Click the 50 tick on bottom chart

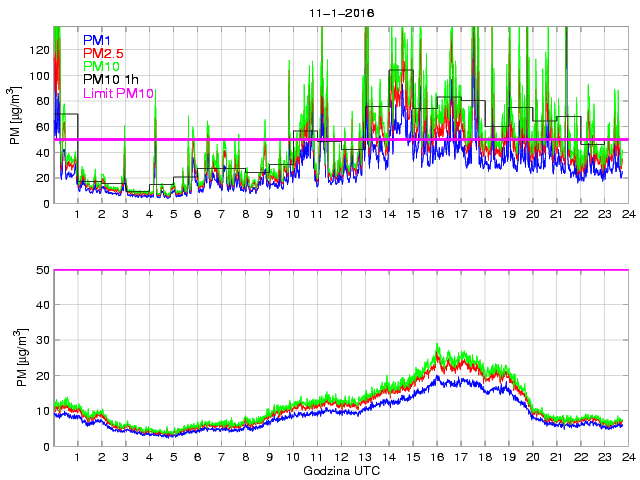point(43,270)
